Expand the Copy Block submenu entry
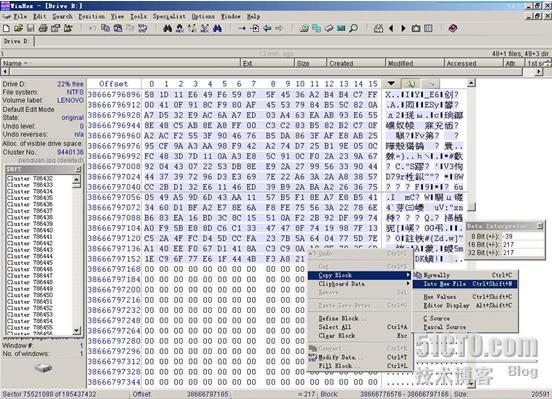 [x=359, y=275]
